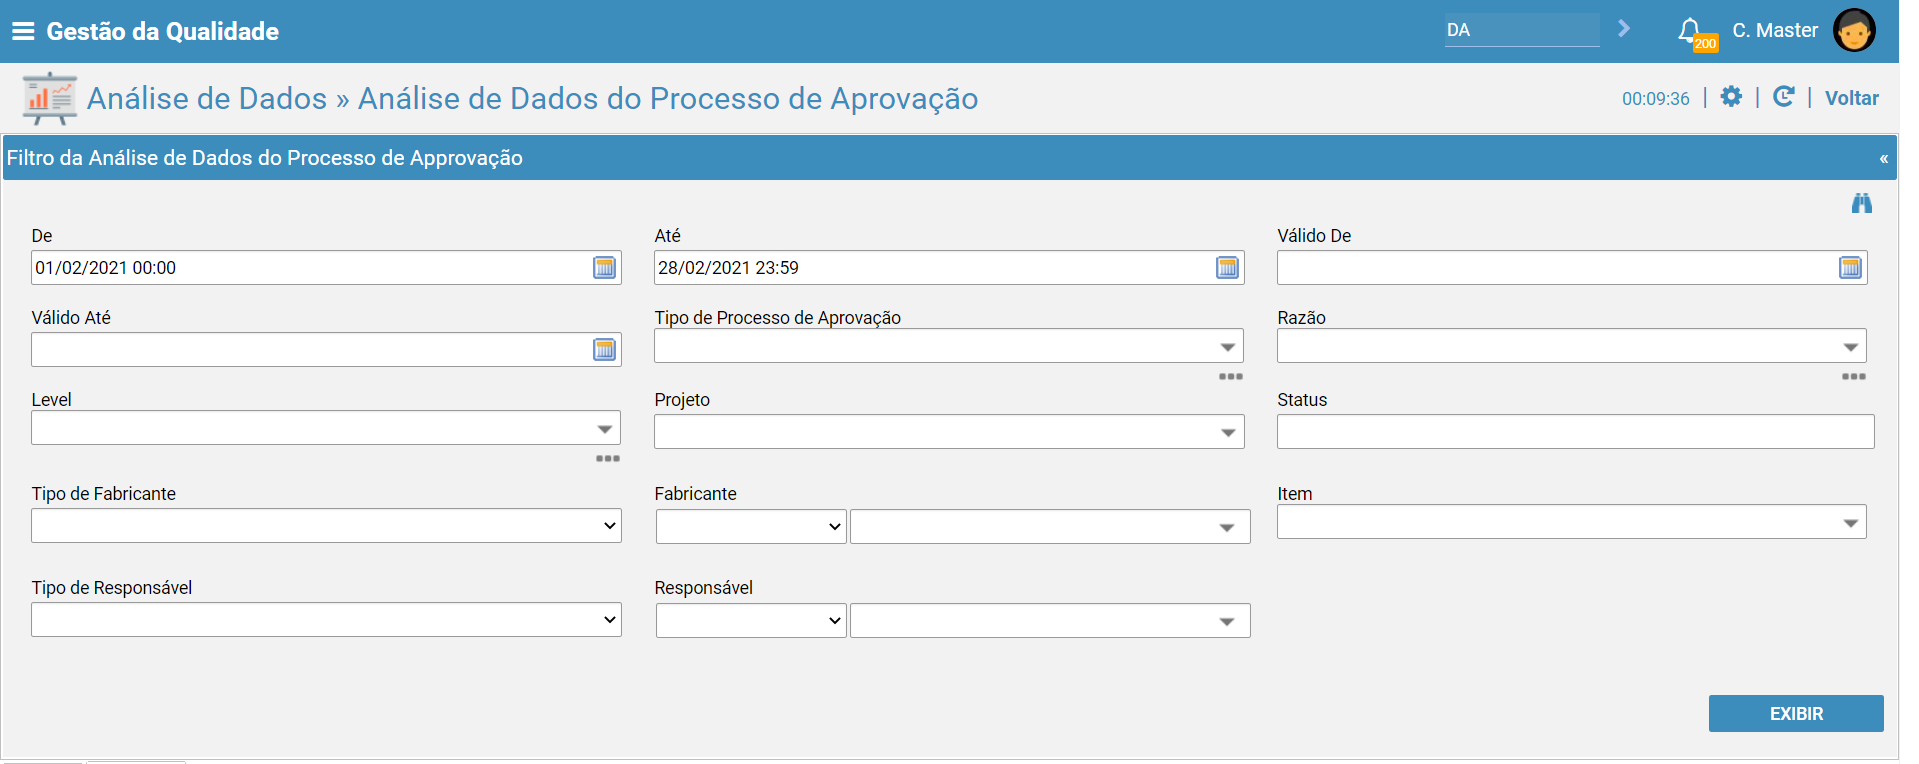Open the hamburger main menu
Screen dimensions: 1919x764
(x=22, y=31)
